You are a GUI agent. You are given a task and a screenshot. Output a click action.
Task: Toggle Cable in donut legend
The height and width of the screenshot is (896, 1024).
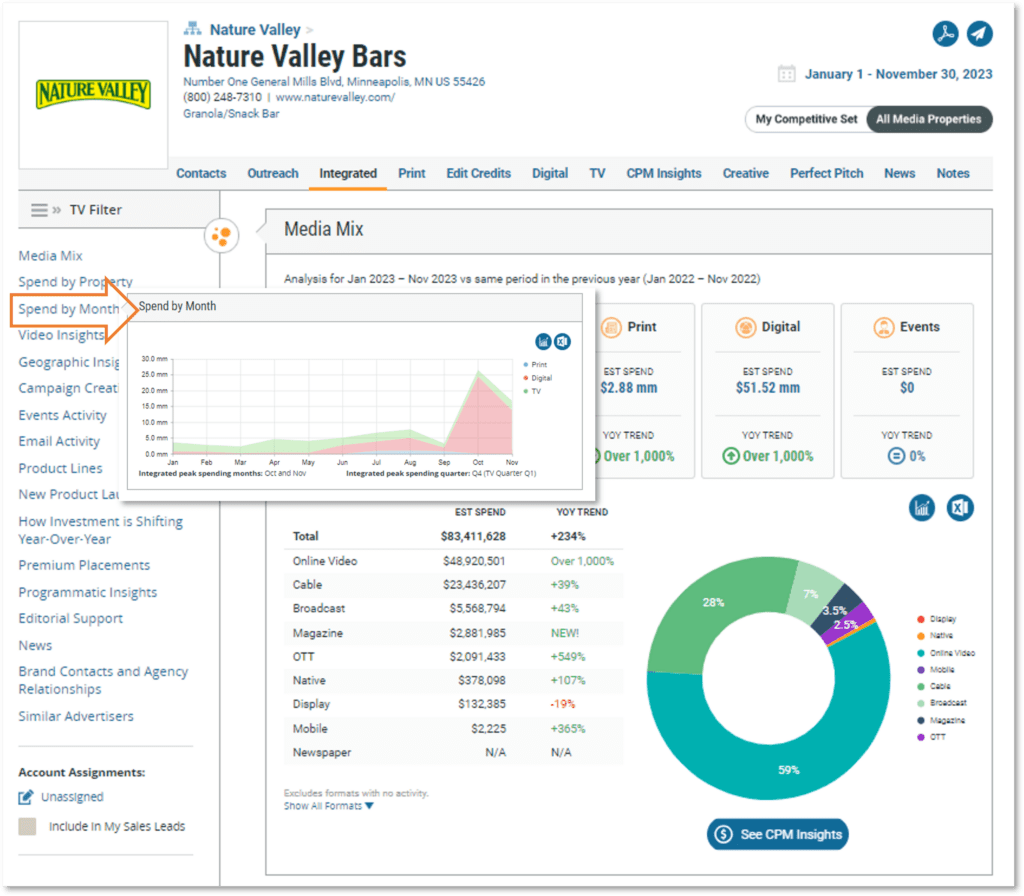(x=934, y=686)
